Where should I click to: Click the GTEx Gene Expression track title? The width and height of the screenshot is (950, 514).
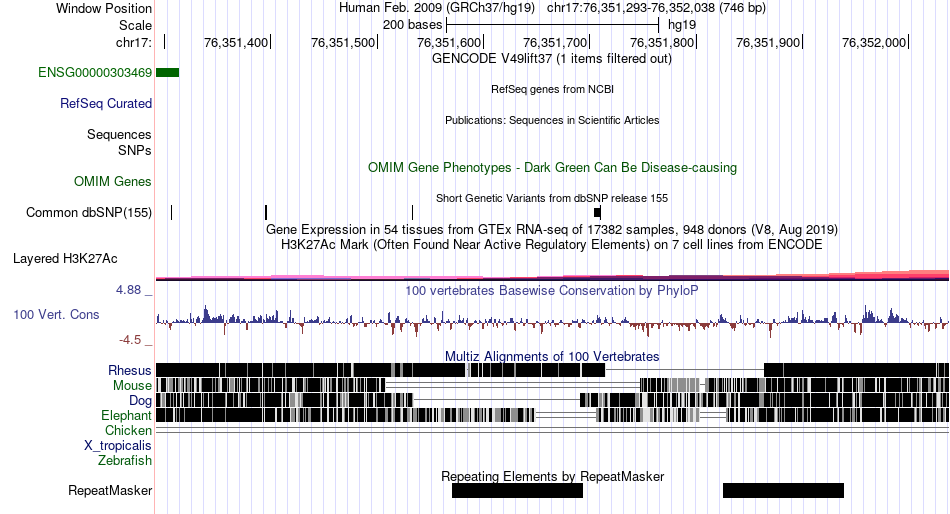click(x=552, y=230)
